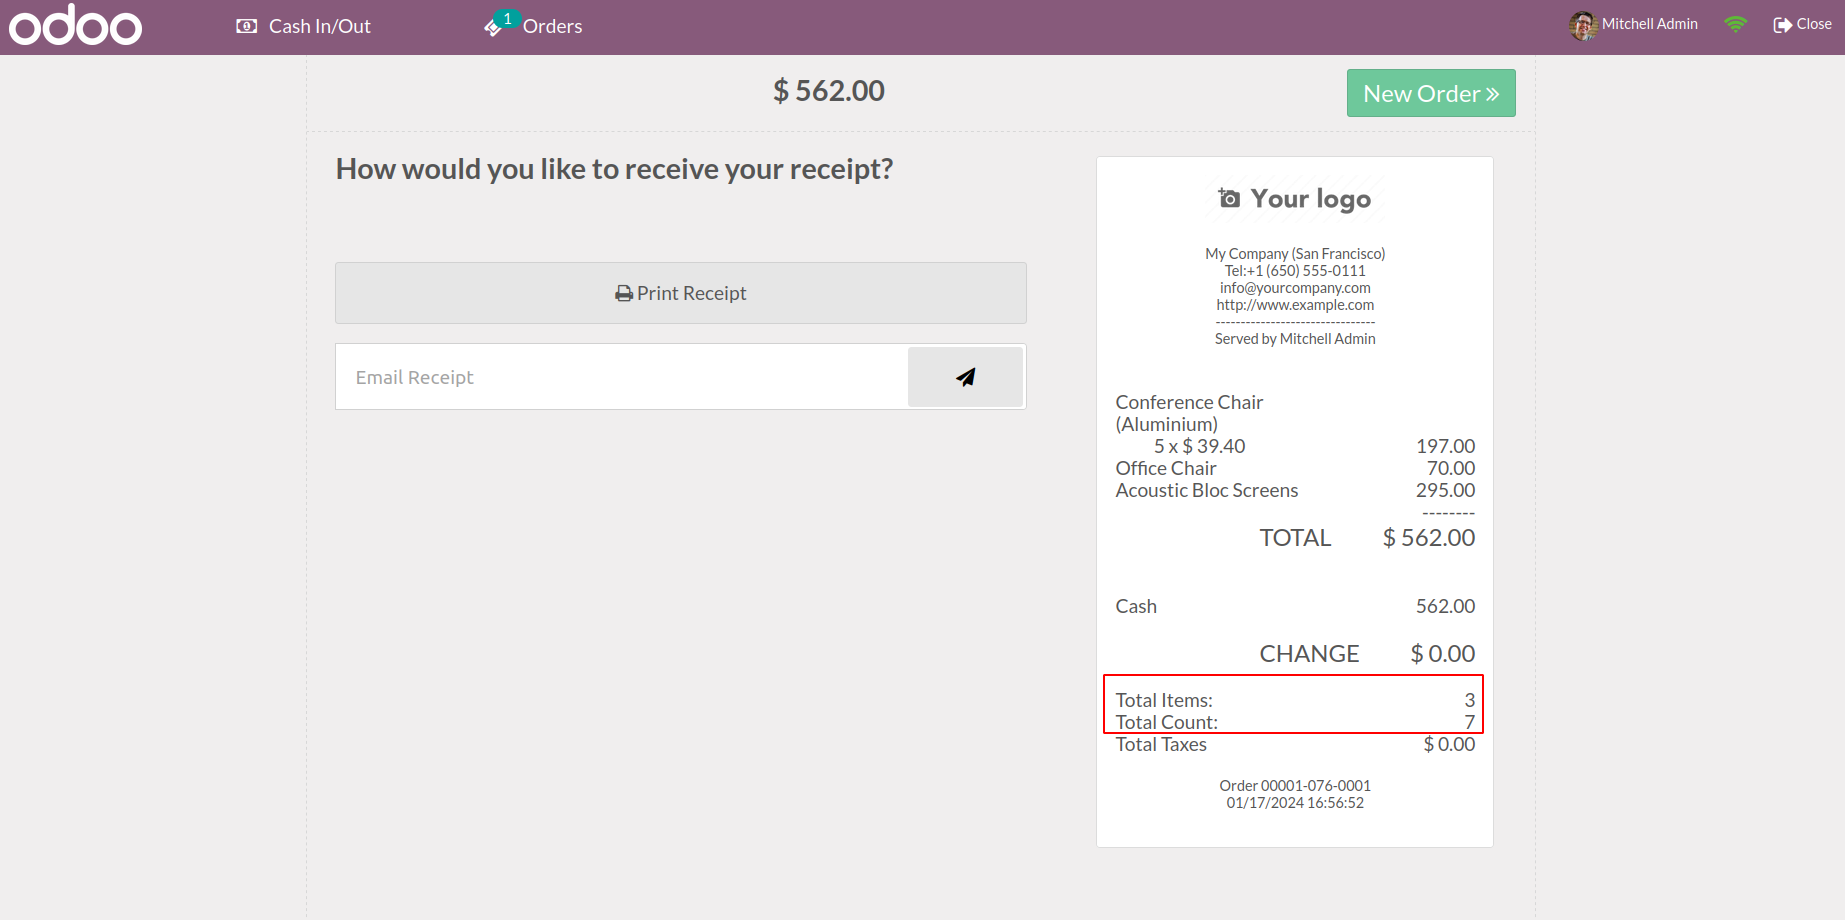Click the Cash In/Out banknote icon
Image resolution: width=1845 pixels, height=920 pixels.
click(246, 26)
